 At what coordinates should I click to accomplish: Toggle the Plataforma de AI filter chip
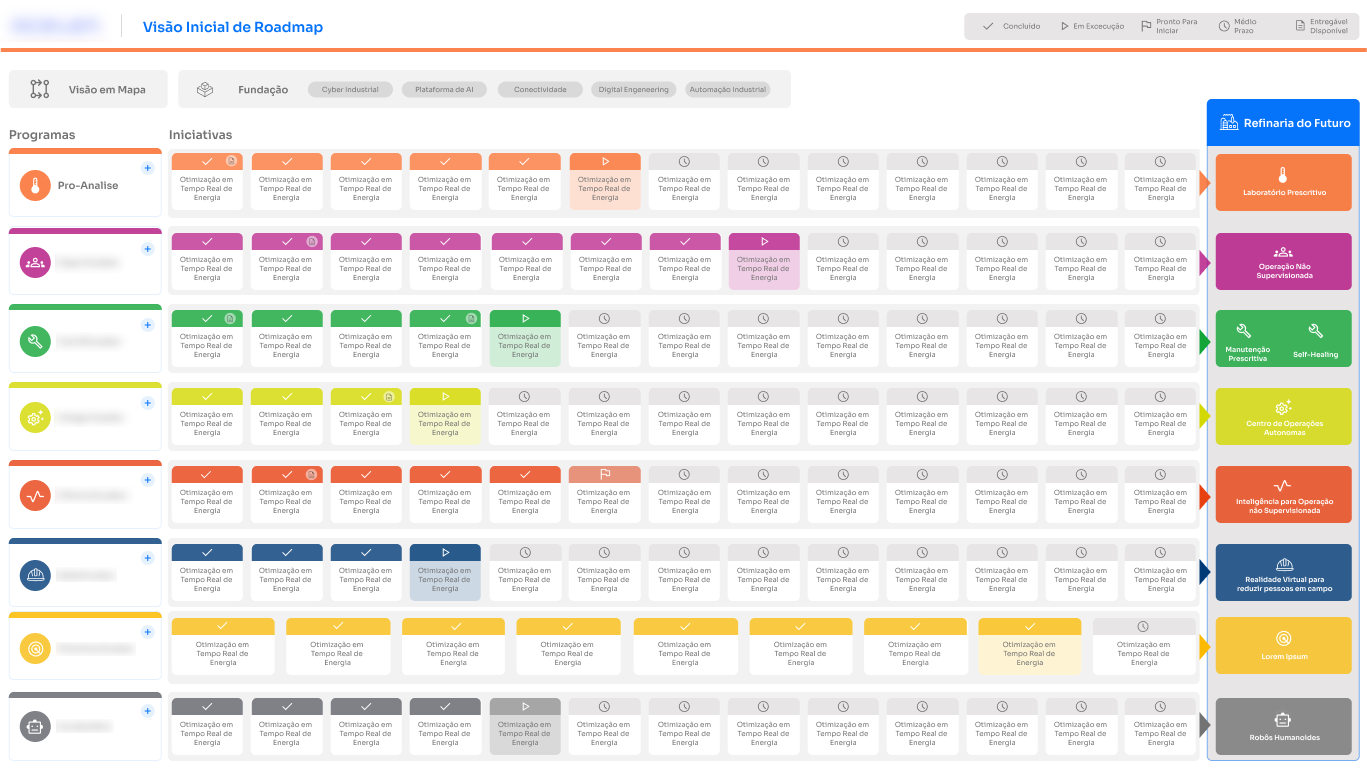pos(444,90)
